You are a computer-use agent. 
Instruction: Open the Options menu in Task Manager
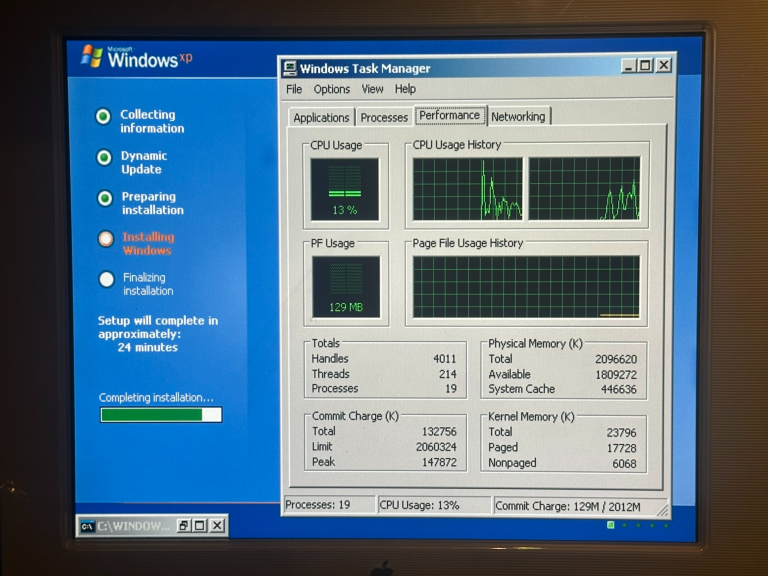pyautogui.click(x=332, y=89)
